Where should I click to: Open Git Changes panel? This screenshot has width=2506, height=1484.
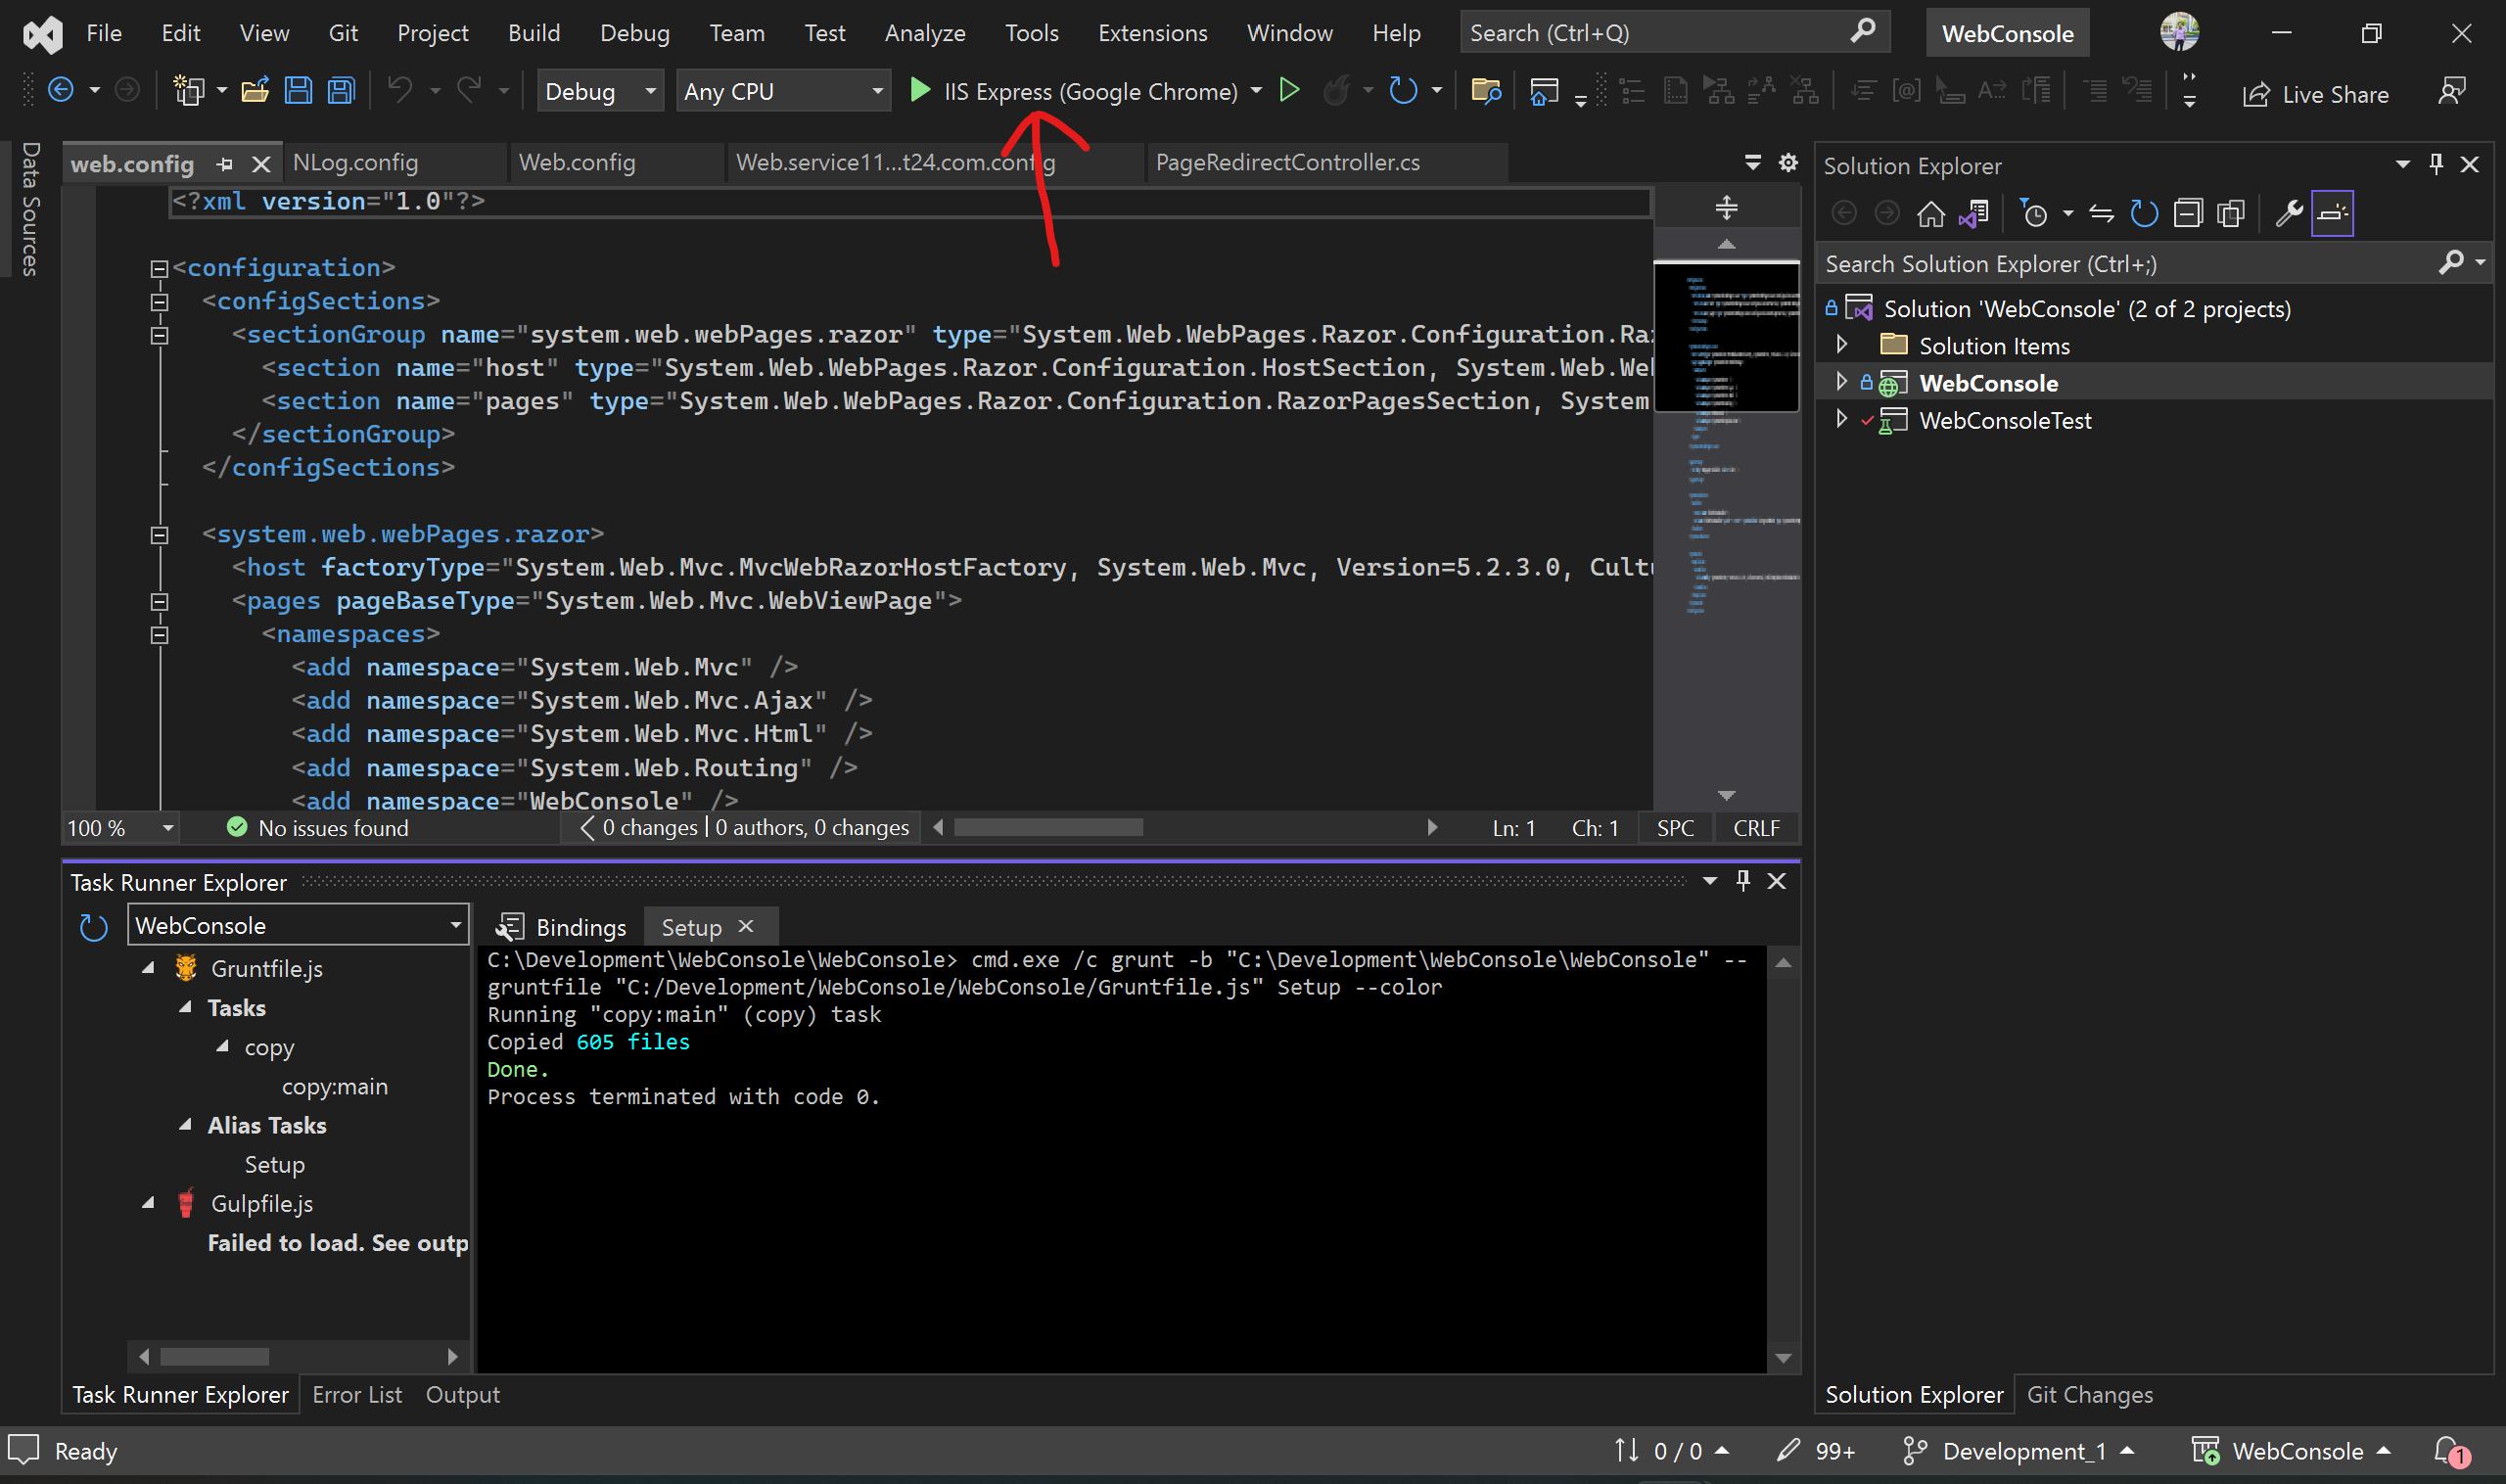[2089, 1394]
